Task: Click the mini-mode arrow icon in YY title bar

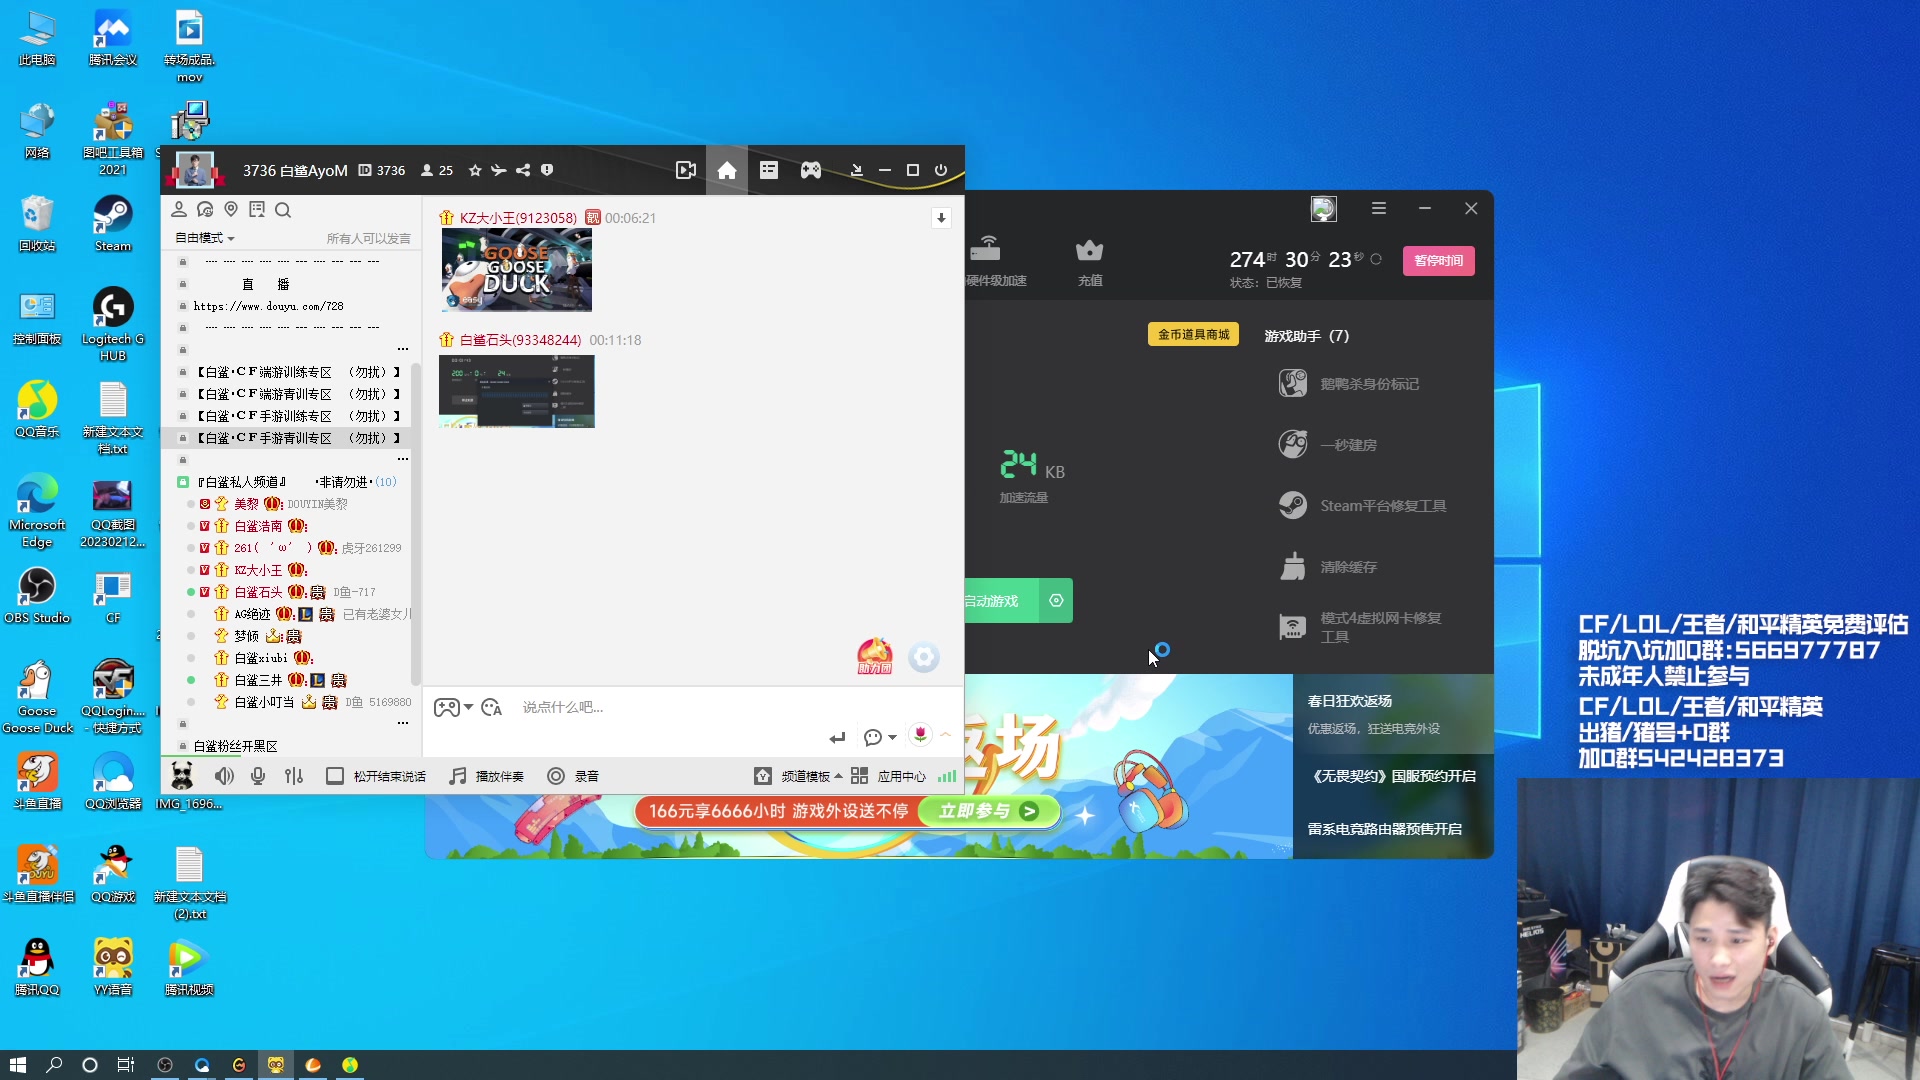Action: (x=856, y=170)
